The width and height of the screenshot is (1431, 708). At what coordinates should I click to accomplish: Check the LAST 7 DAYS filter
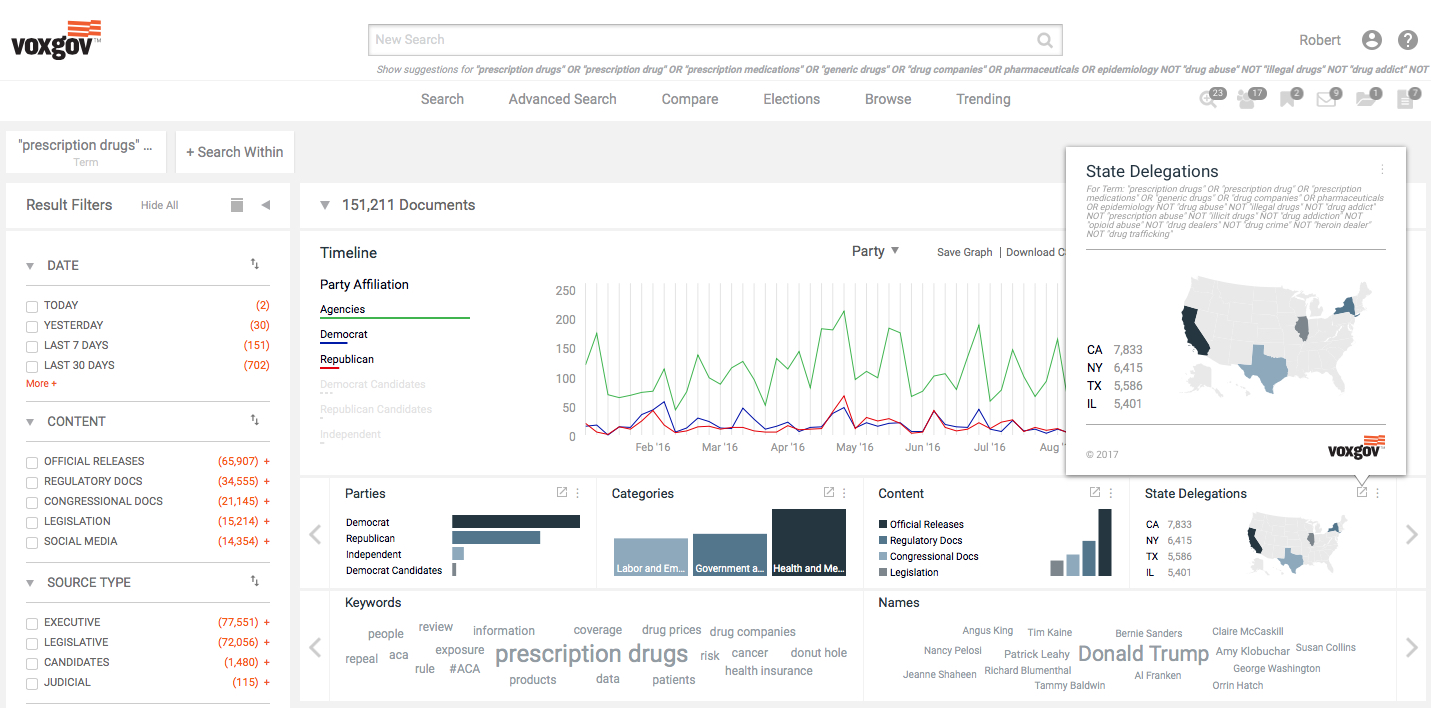(32, 346)
